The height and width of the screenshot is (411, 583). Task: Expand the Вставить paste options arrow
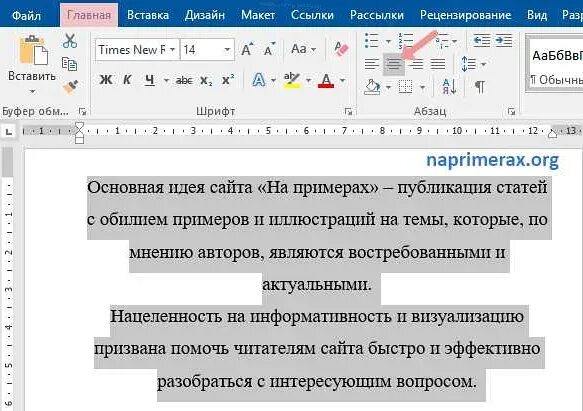pyautogui.click(x=32, y=91)
